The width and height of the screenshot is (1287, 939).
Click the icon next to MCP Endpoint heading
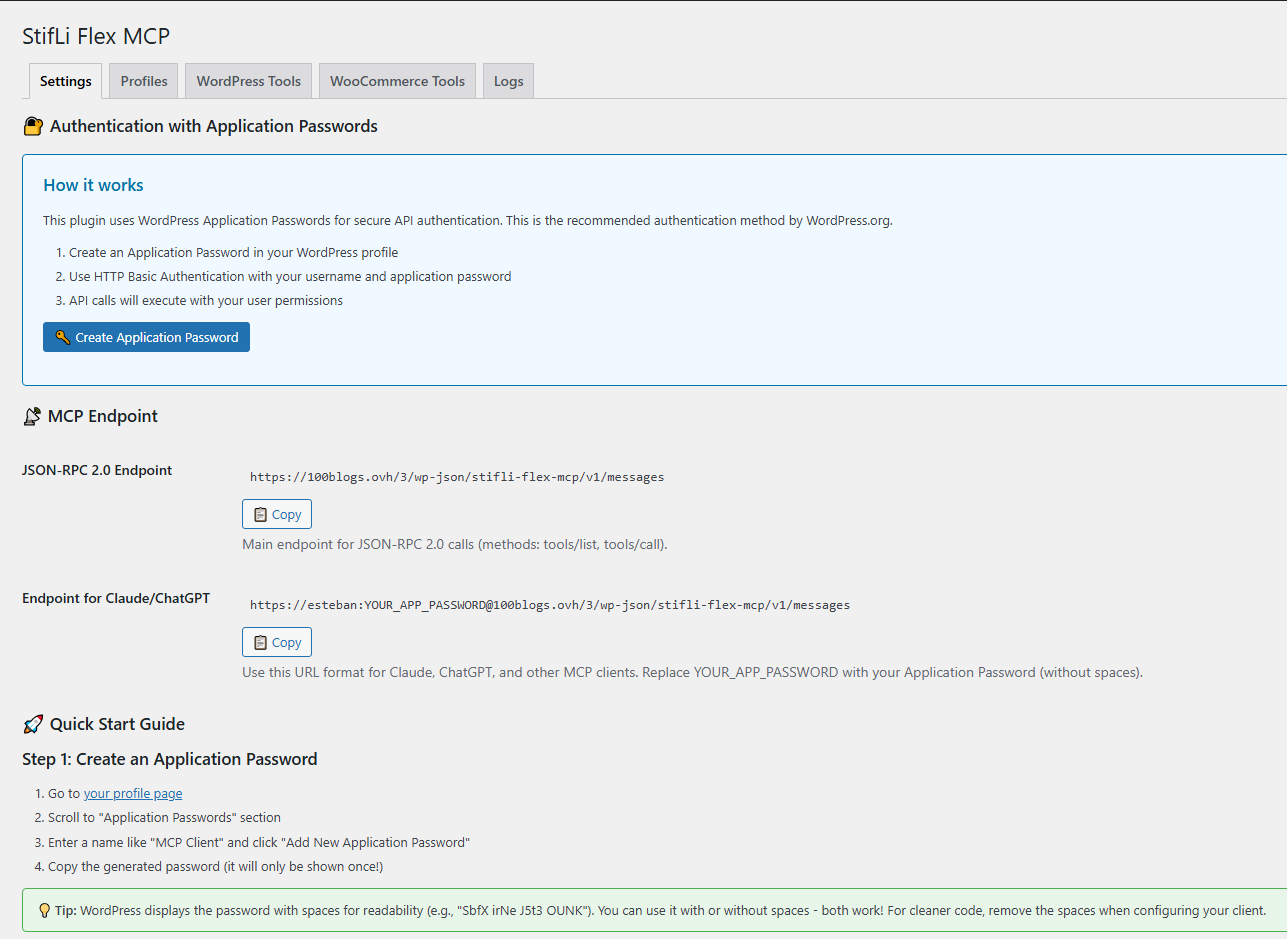click(x=32, y=416)
